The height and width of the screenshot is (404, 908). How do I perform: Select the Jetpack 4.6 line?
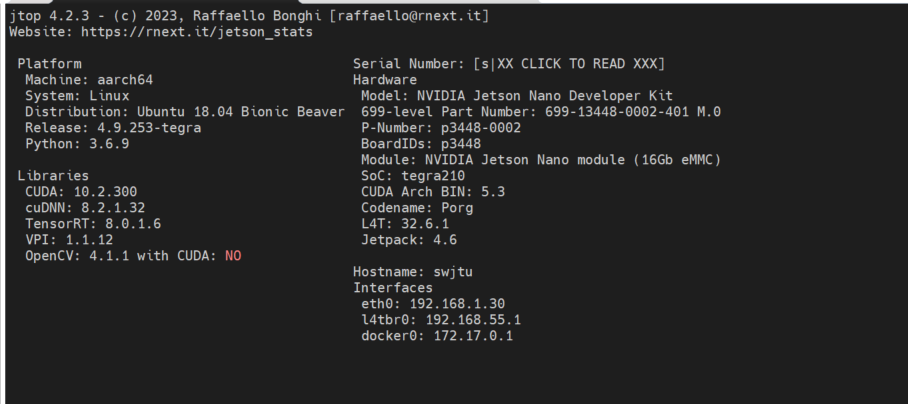pos(409,240)
